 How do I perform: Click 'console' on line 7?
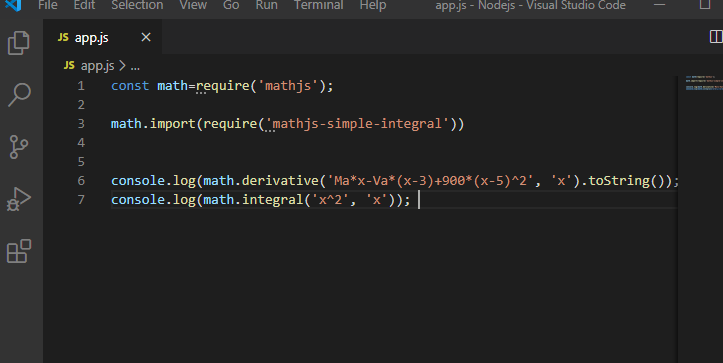(138, 199)
